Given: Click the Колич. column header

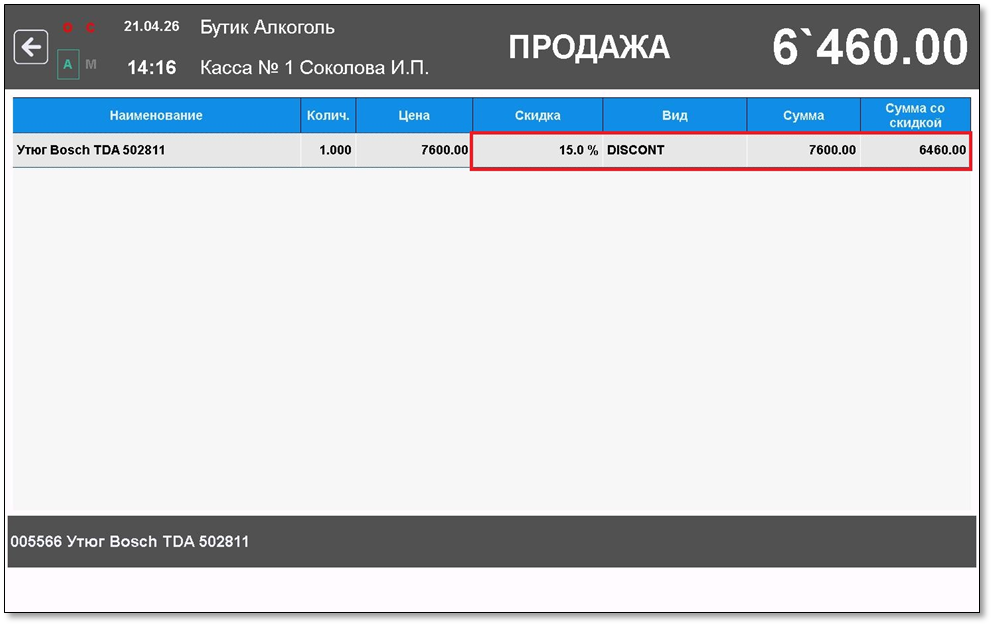Looking at the screenshot, I should (x=328, y=115).
